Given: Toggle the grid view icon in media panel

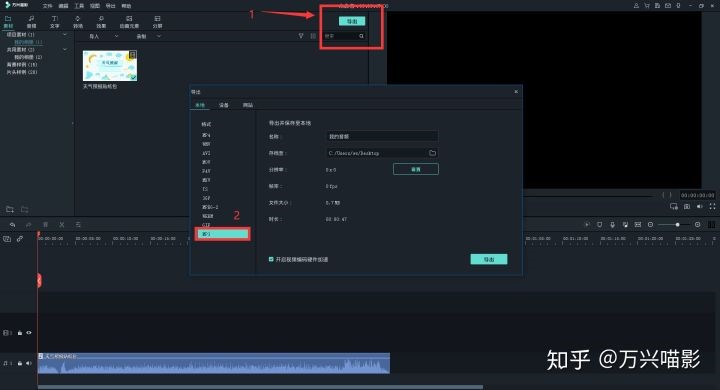Looking at the screenshot, I should click(313, 36).
